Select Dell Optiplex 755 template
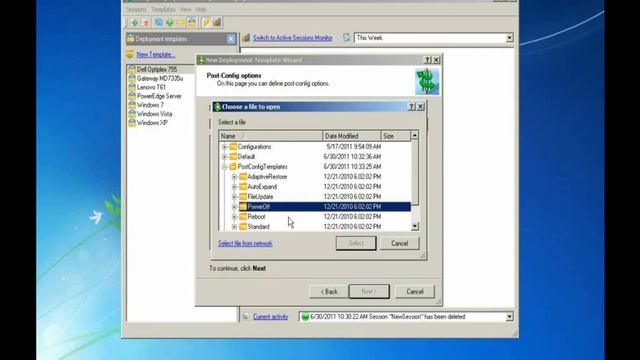This screenshot has width=640, height=360. click(x=157, y=69)
